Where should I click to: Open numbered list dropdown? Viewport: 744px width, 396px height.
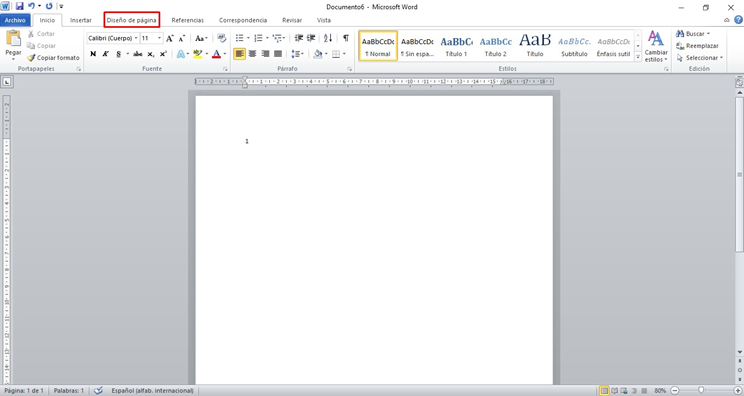[267, 38]
